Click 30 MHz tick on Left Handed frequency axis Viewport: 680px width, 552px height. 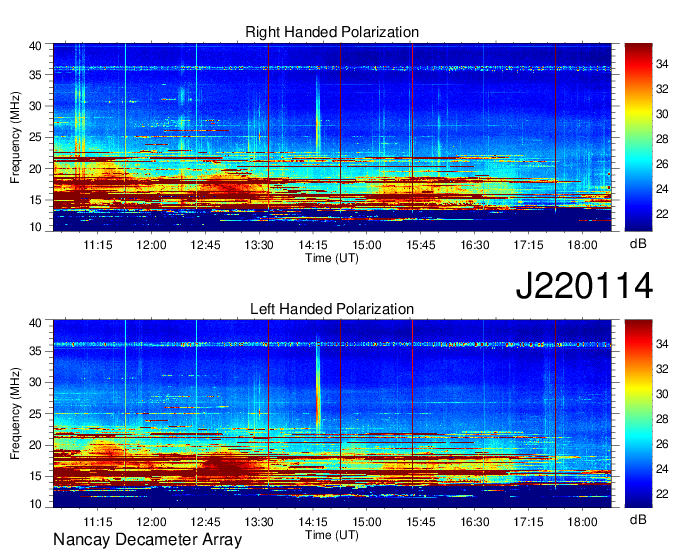coord(35,382)
